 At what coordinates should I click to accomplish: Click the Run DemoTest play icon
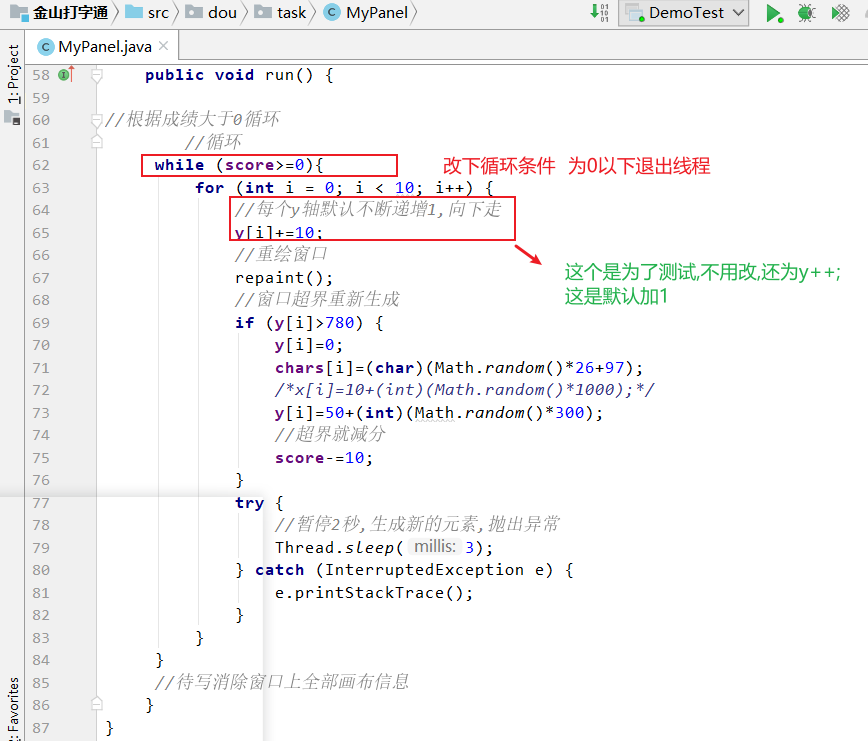(x=774, y=13)
